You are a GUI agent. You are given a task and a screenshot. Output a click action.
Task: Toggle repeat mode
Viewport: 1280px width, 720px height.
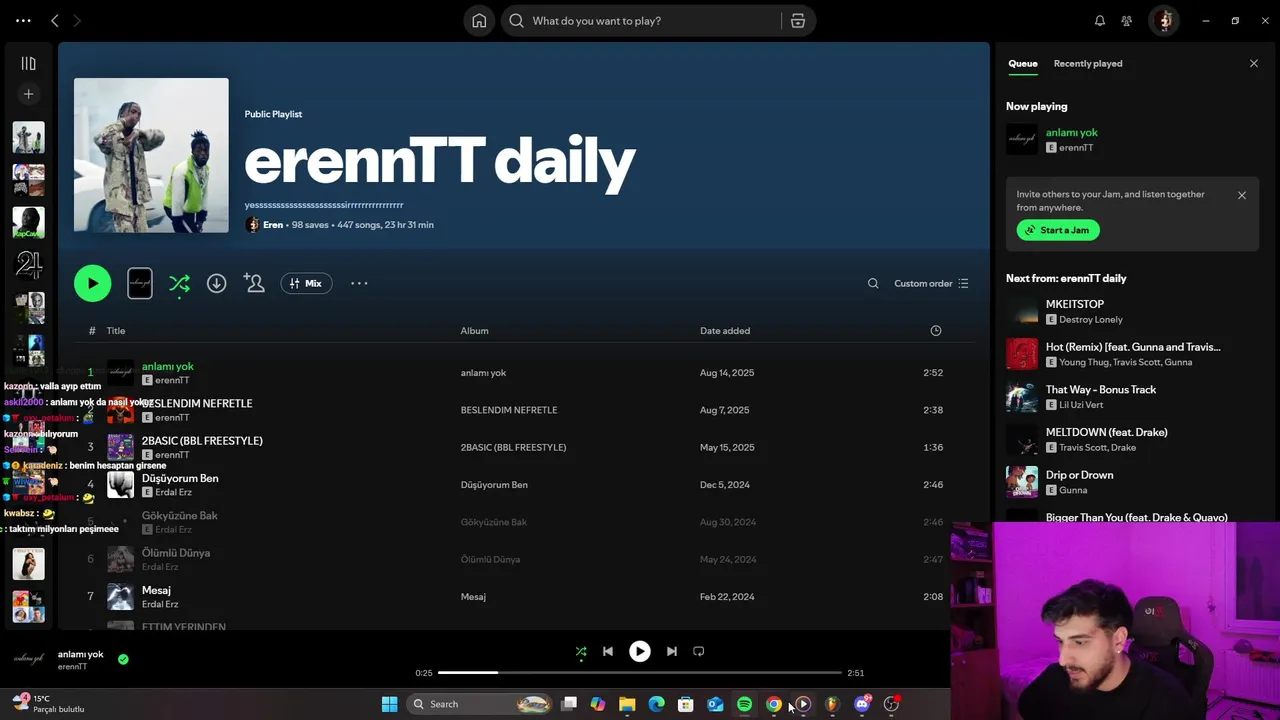click(x=699, y=651)
